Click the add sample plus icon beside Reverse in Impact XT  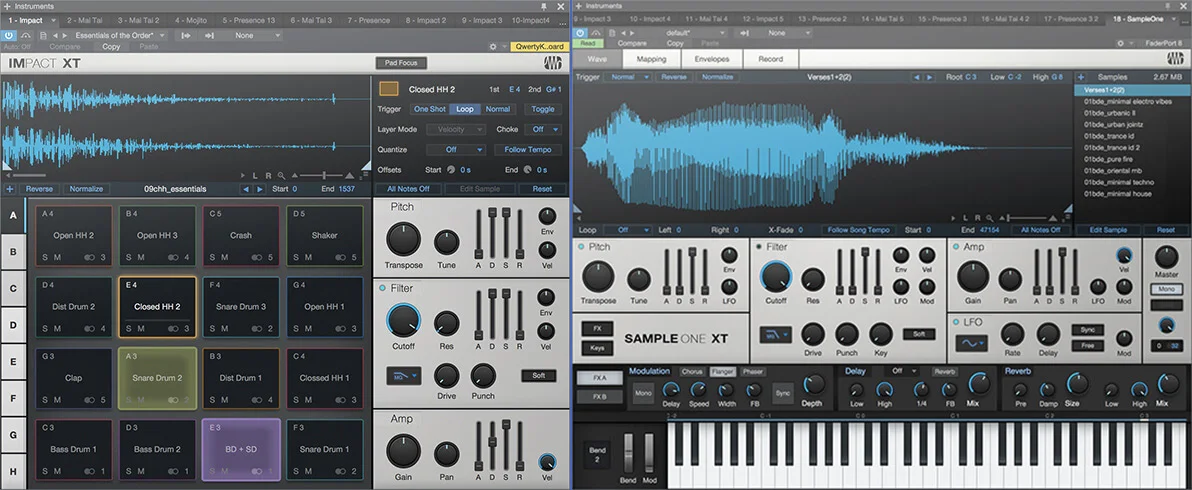9,189
